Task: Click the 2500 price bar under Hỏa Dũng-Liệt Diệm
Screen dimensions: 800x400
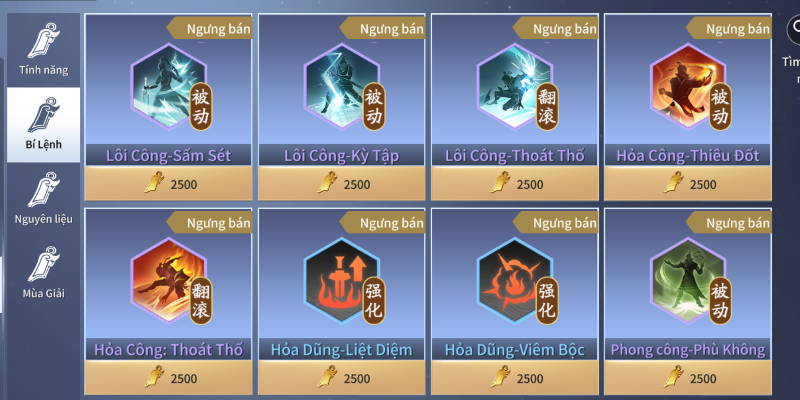Action: click(342, 378)
